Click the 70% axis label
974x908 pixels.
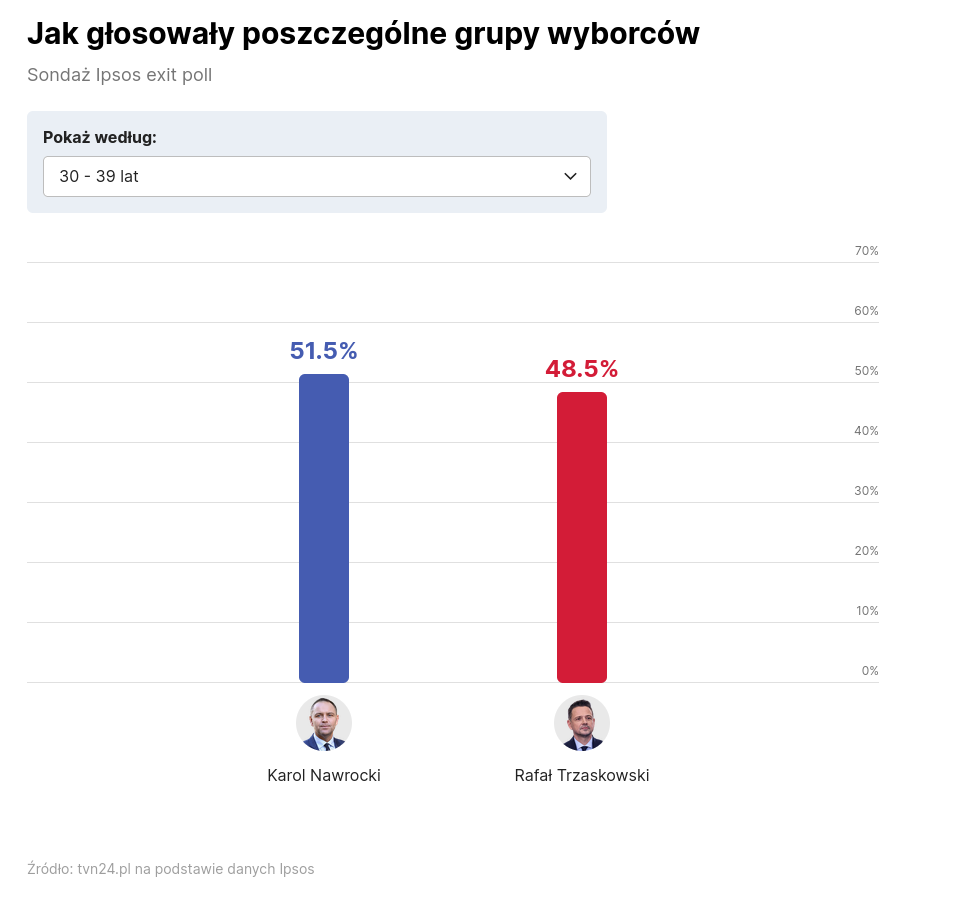866,251
